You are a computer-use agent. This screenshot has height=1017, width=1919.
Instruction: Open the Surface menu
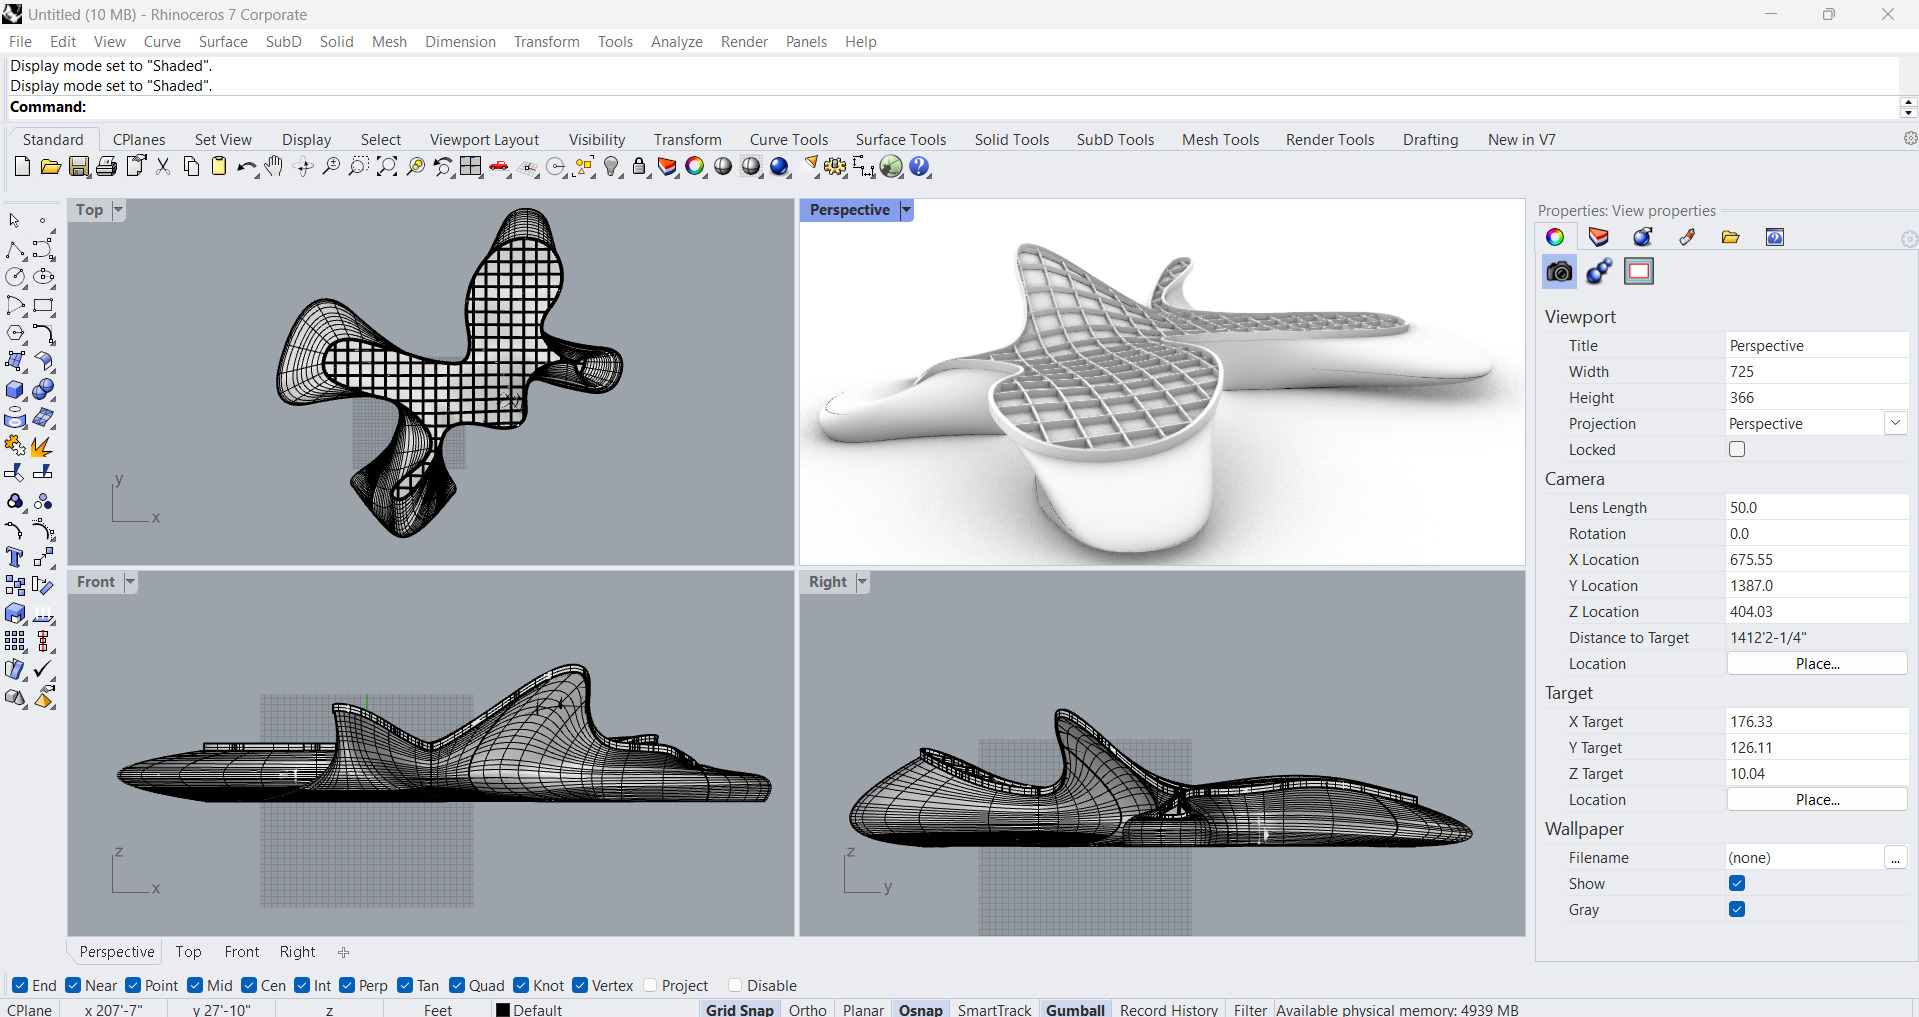coord(223,42)
